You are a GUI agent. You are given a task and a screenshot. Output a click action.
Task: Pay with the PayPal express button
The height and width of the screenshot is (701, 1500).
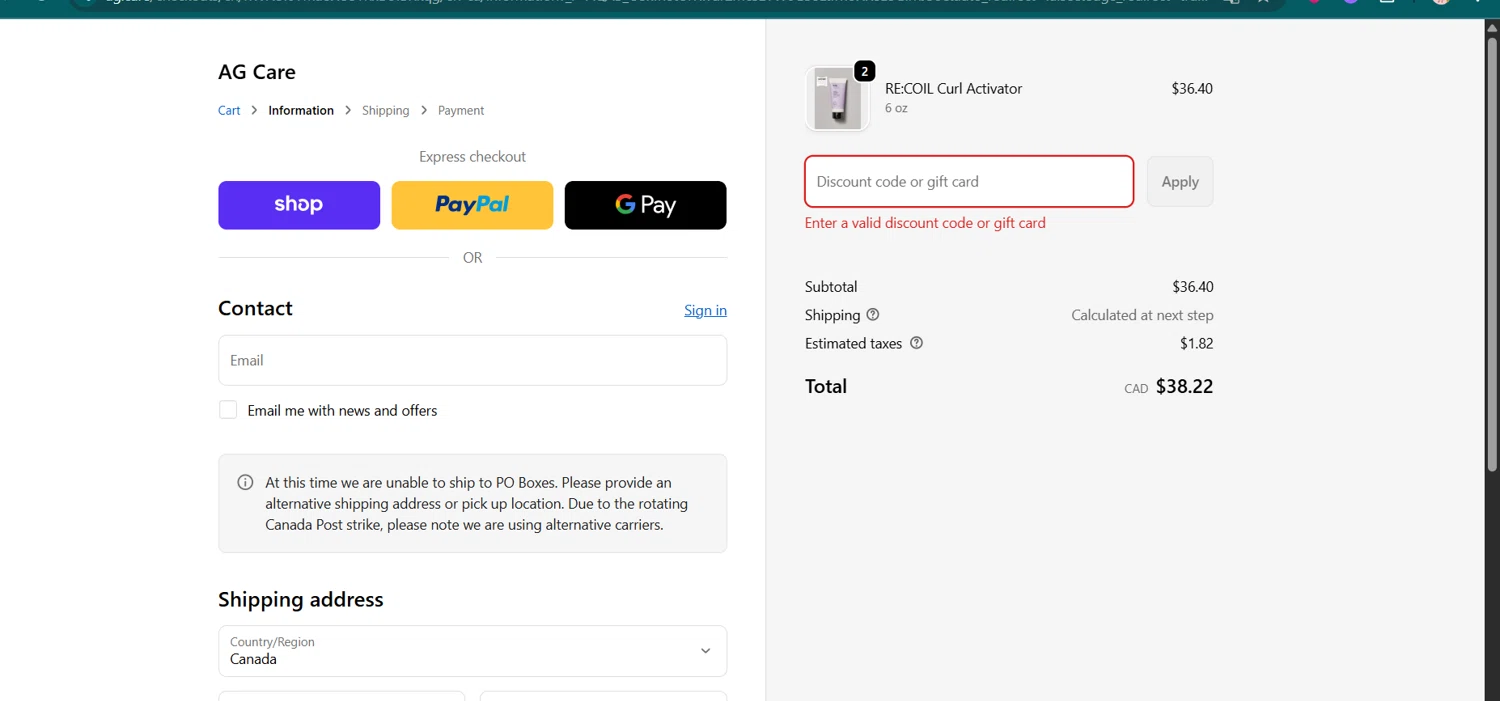click(472, 205)
